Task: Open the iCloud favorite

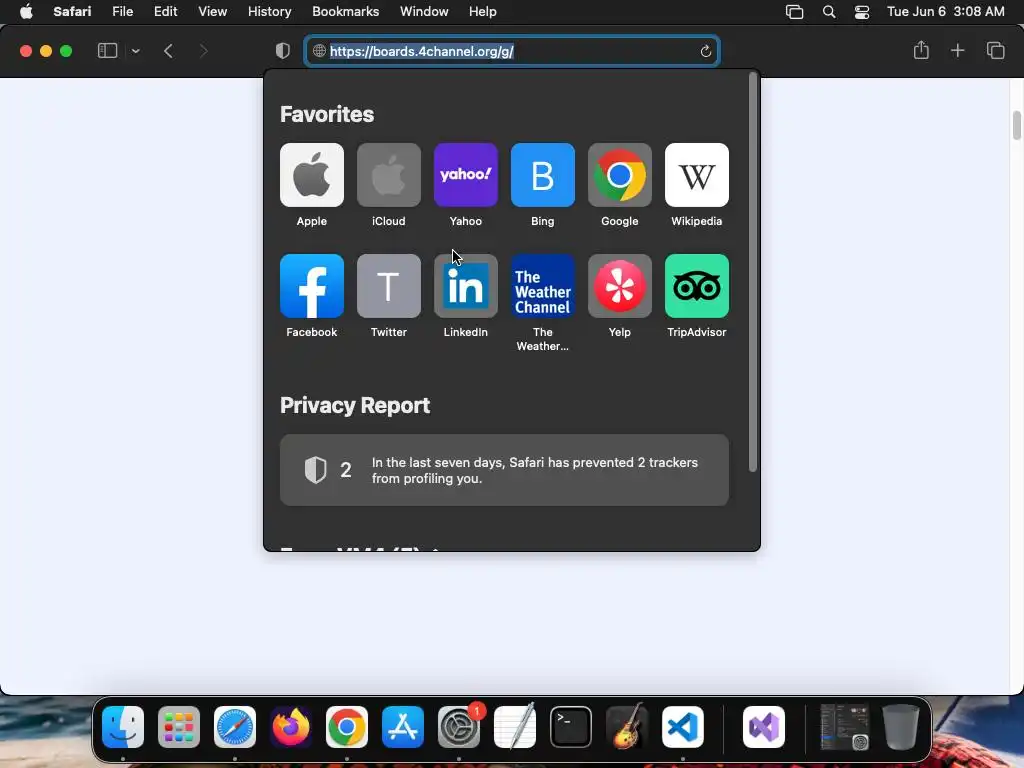Action: (389, 175)
